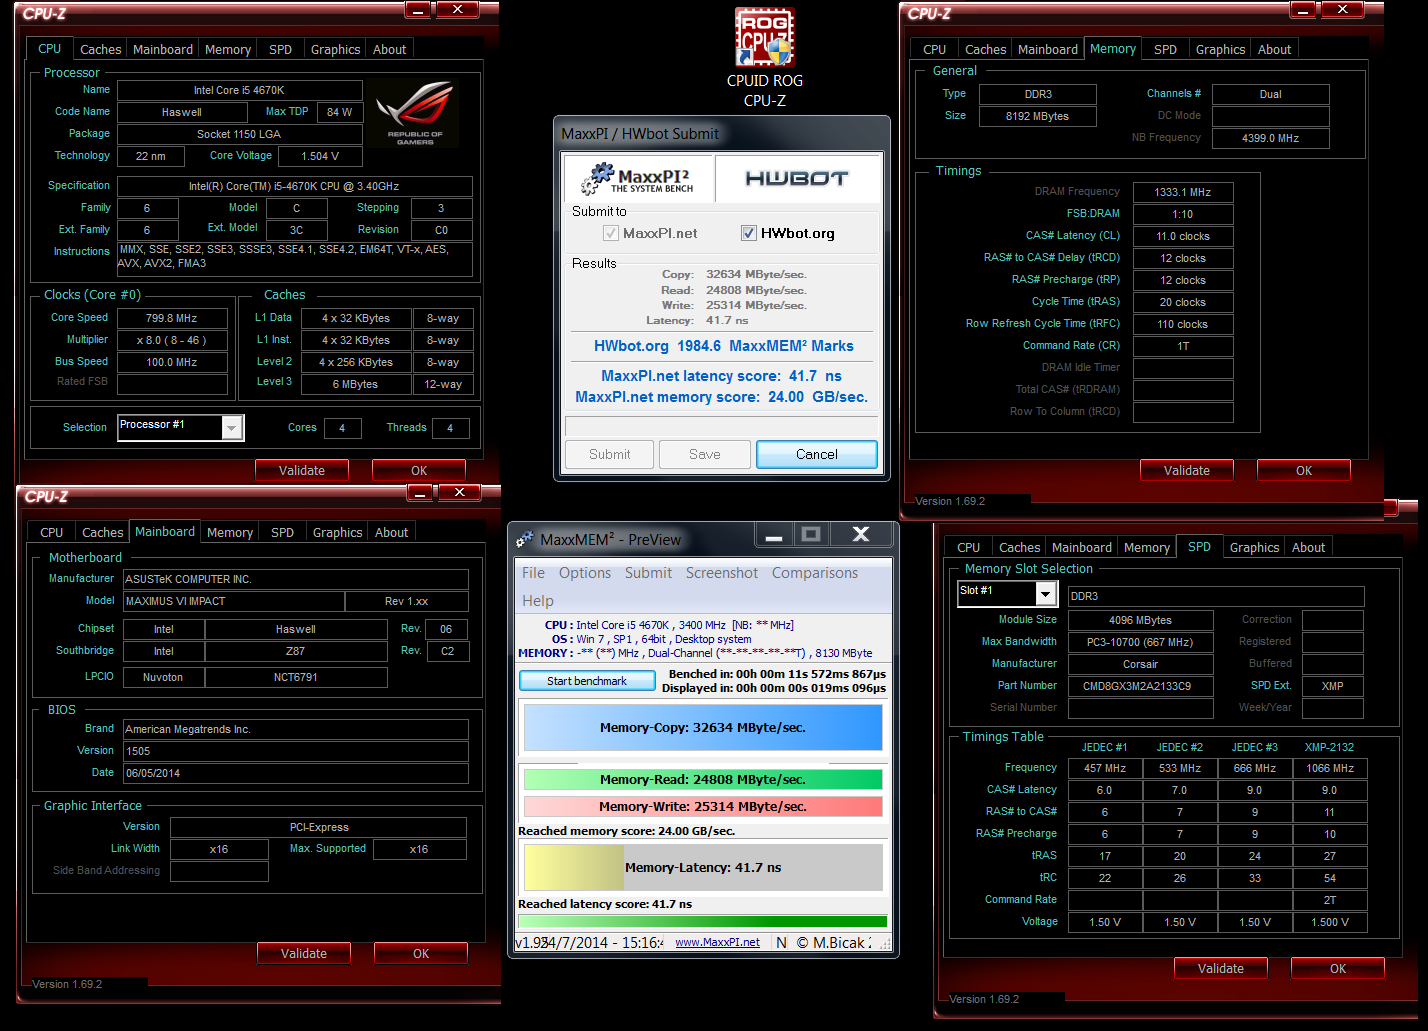The width and height of the screenshot is (1428, 1031).
Task: Minimize the MaxxMEM² PreView window
Action: point(774,535)
